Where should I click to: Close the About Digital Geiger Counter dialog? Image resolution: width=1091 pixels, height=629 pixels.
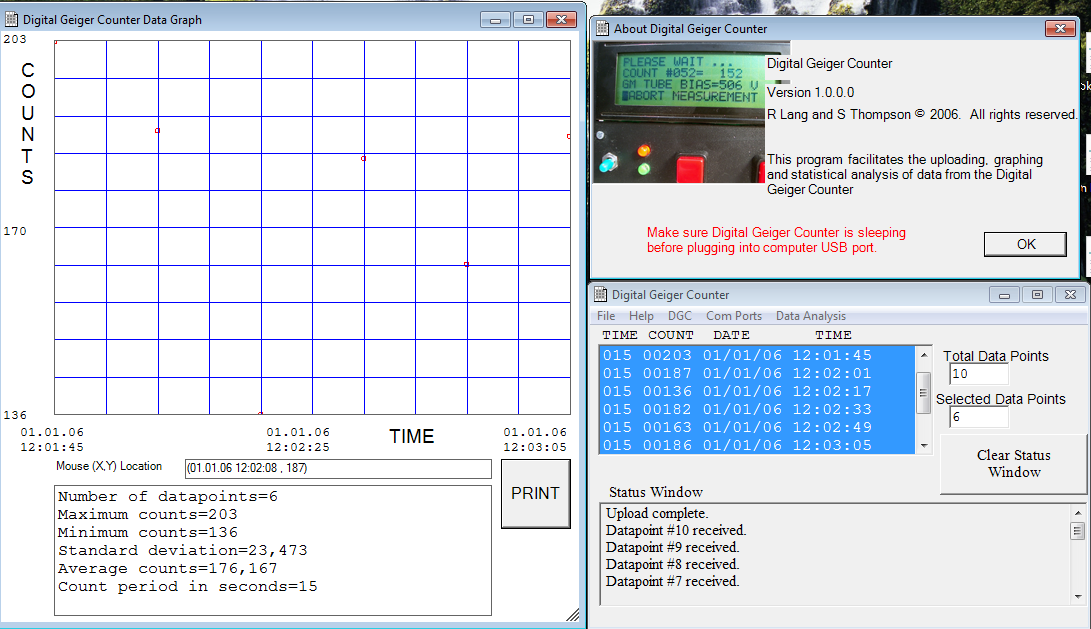(1060, 29)
